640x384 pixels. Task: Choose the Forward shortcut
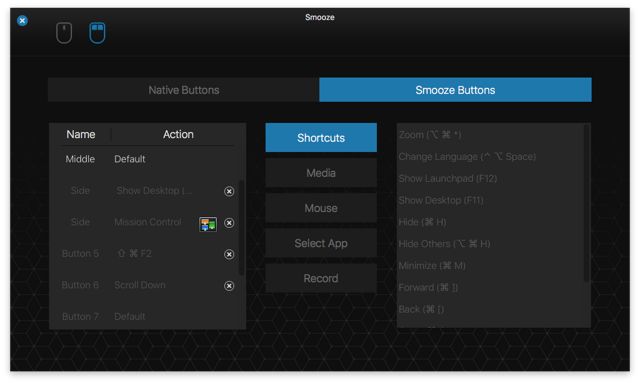tap(428, 288)
